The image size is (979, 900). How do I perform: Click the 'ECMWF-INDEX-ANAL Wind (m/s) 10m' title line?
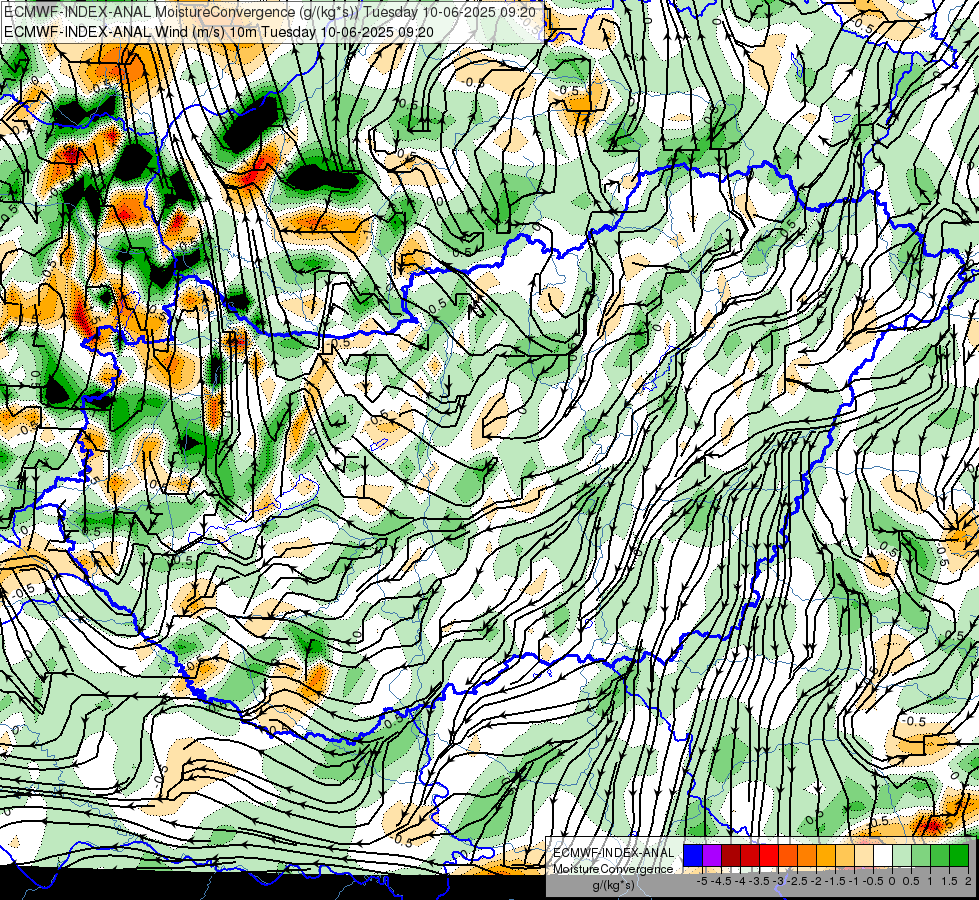[219, 31]
